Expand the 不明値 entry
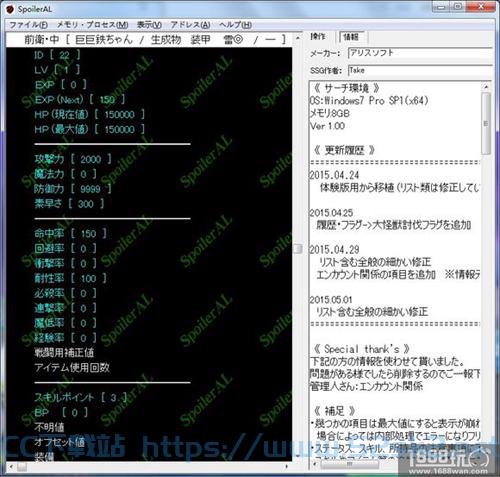Image resolution: width=500 pixels, height=477 pixels. [x=49, y=427]
